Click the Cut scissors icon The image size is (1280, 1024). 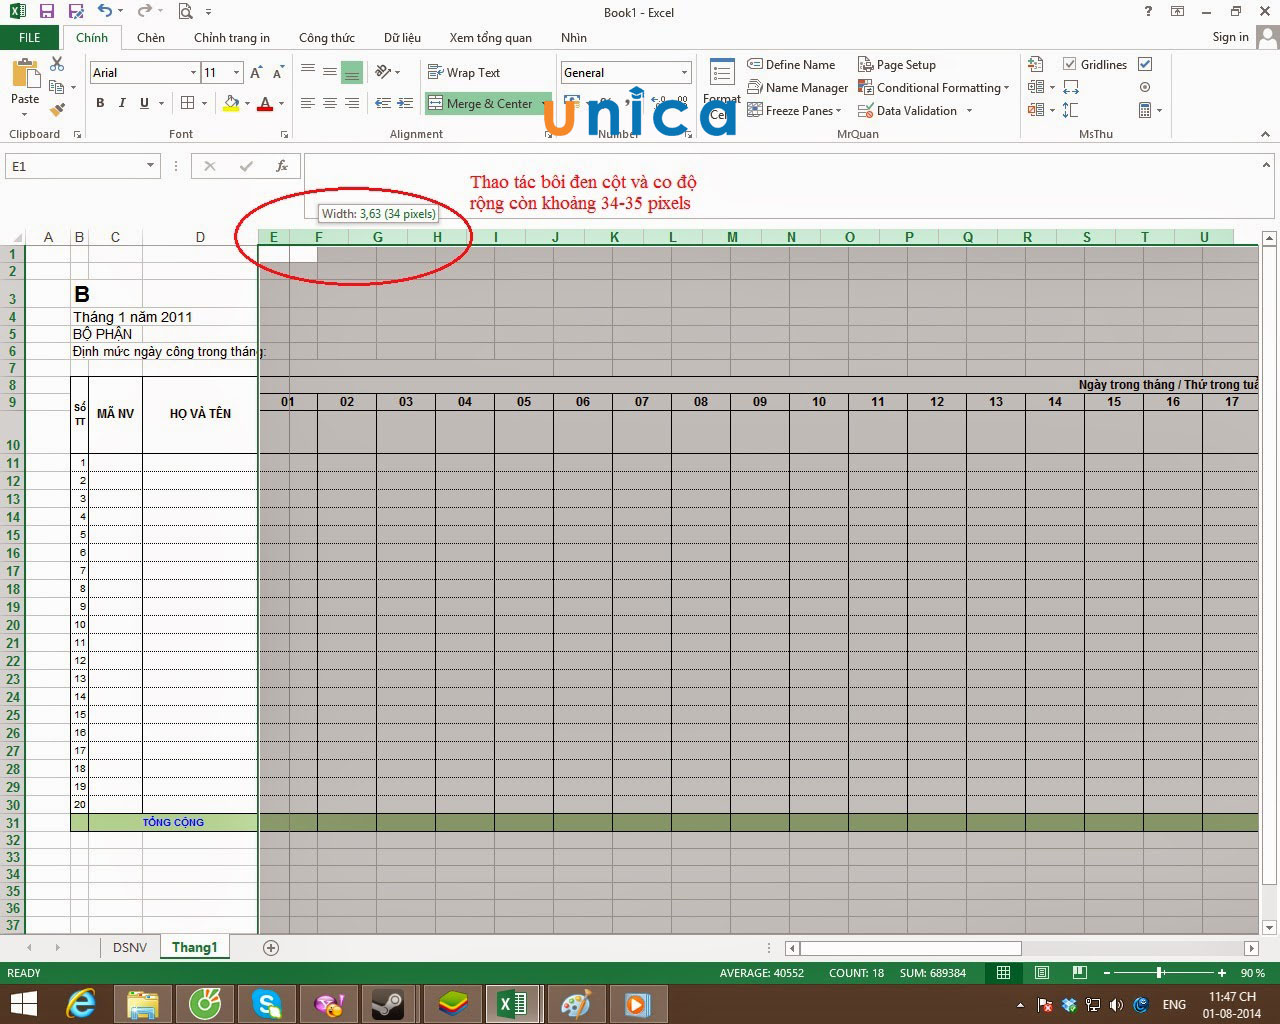click(57, 64)
